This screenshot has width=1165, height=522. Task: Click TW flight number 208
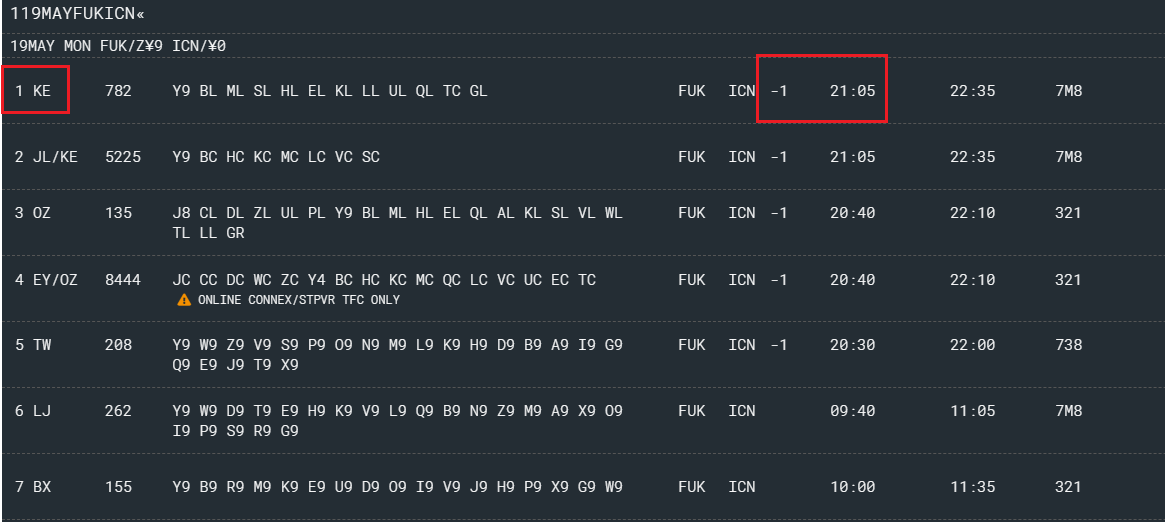(118, 345)
